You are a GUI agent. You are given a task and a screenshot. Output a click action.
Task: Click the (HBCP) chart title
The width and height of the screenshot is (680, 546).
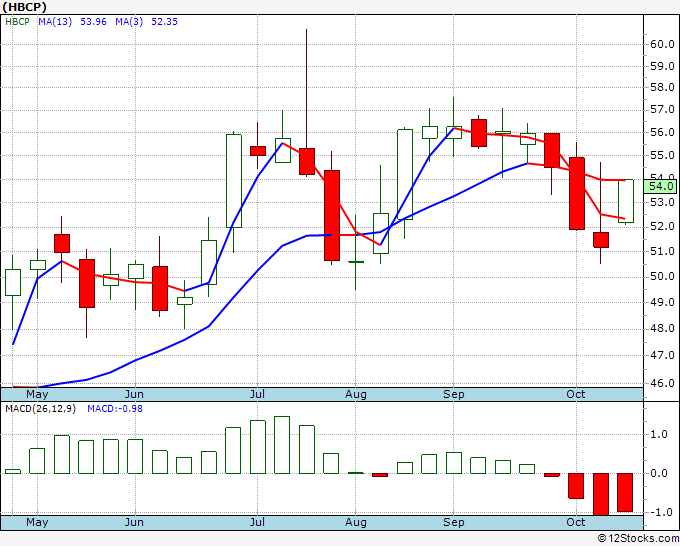[24, 7]
